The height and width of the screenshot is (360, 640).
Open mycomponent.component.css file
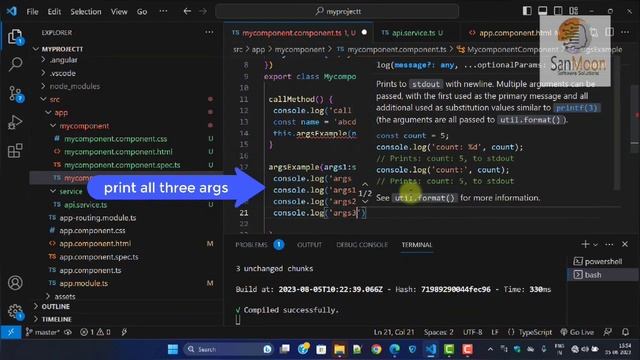click(x=116, y=139)
